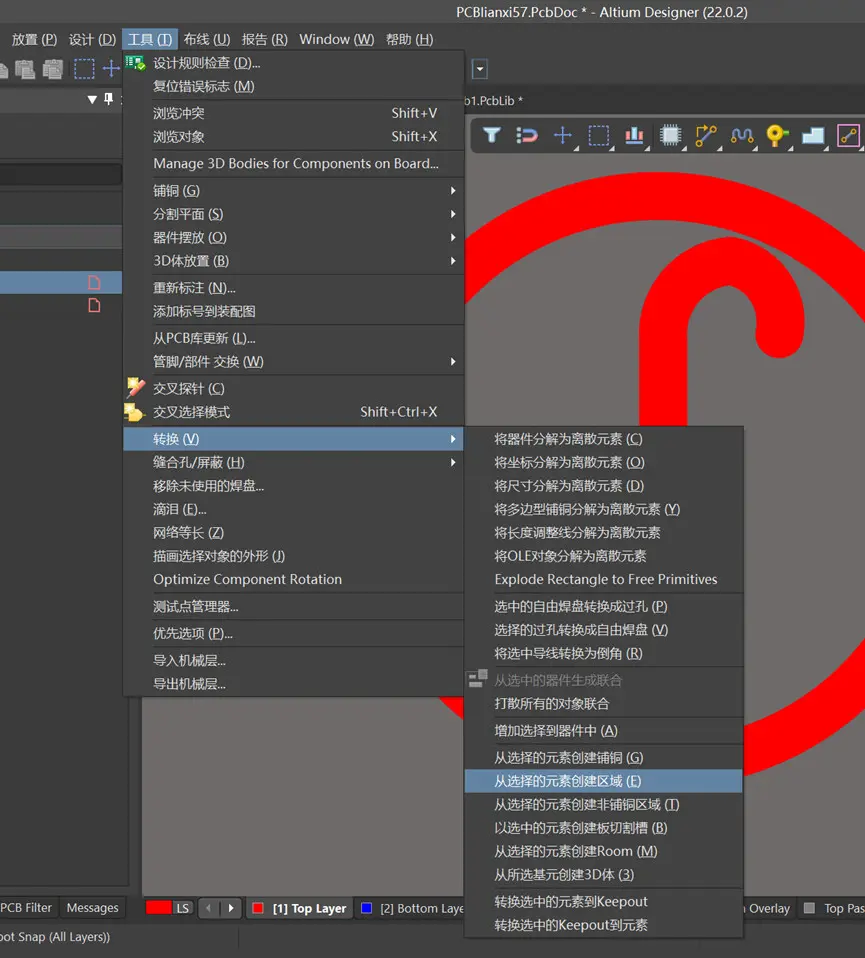Open the 报告 (R) menu
The width and height of the screenshot is (865, 958).
point(265,40)
